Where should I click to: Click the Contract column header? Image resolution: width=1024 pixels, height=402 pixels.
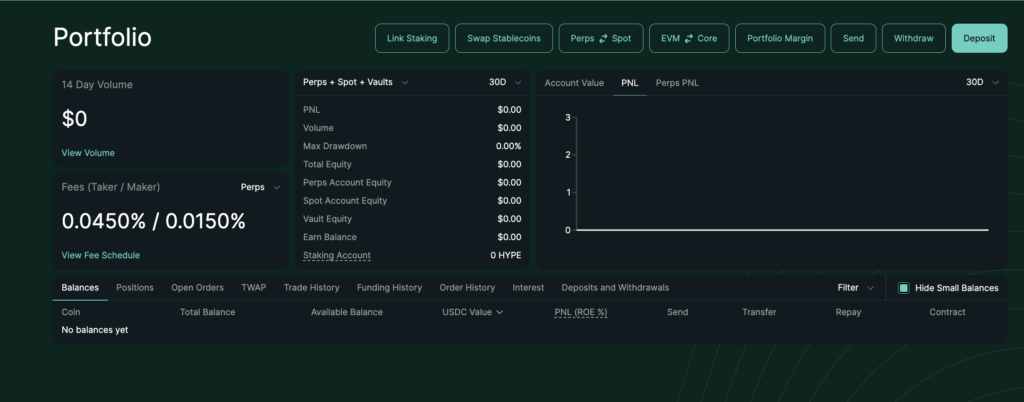point(948,312)
